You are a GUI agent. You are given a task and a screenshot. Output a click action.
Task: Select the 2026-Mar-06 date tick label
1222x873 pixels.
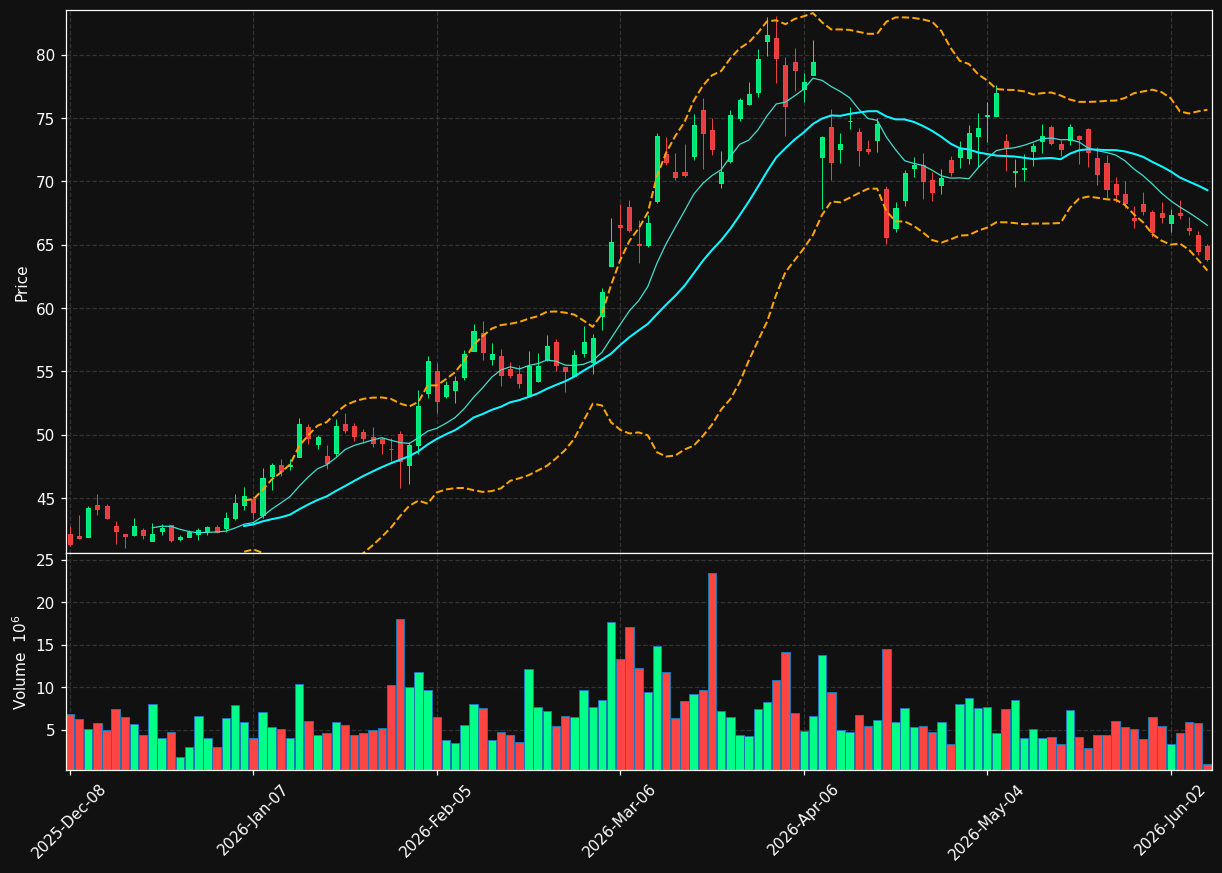pos(618,820)
